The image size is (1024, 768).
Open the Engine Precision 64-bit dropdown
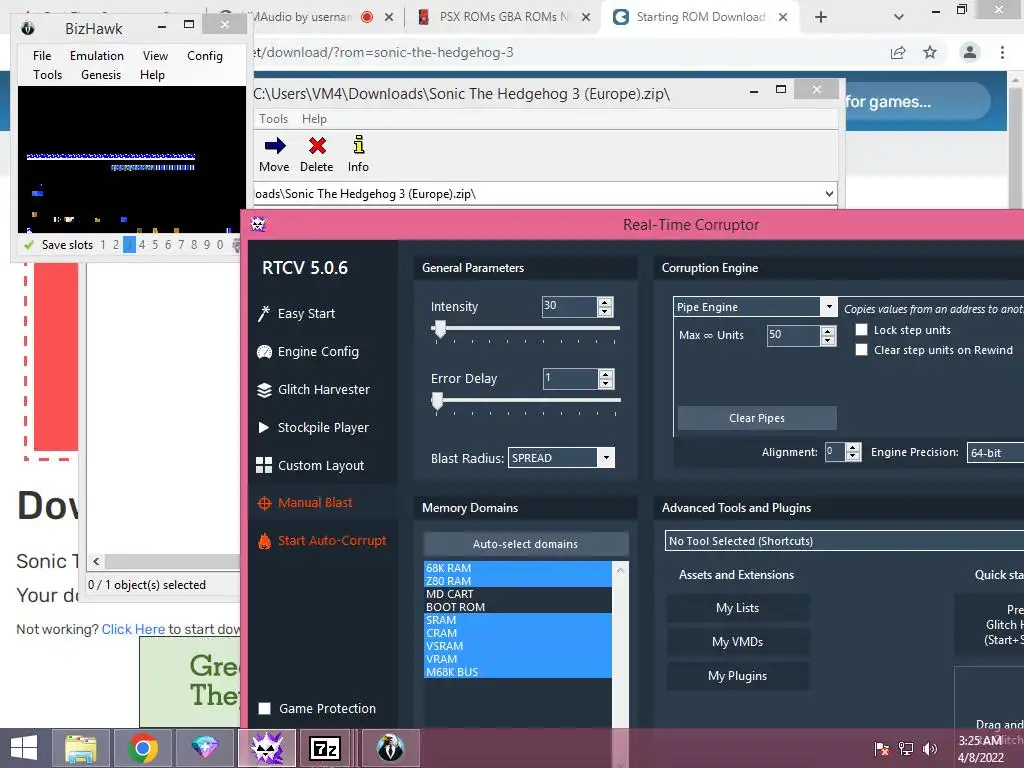point(995,453)
